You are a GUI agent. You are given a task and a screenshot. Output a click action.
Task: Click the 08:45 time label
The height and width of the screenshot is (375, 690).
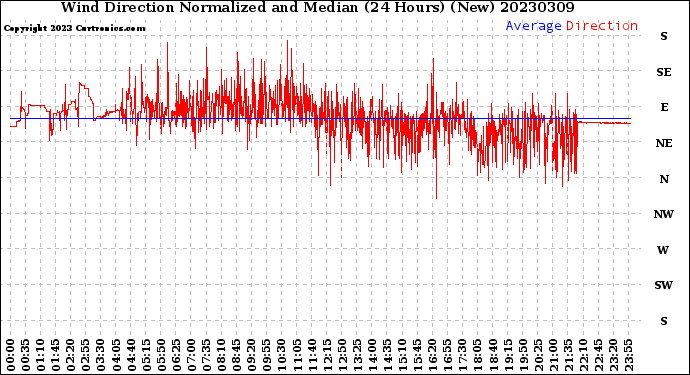pyautogui.click(x=237, y=356)
